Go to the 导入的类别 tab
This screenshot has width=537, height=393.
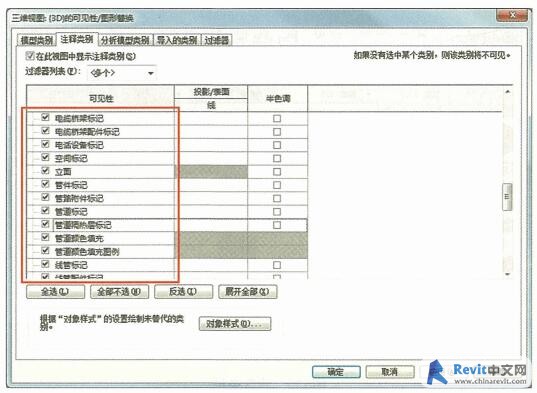(177, 40)
